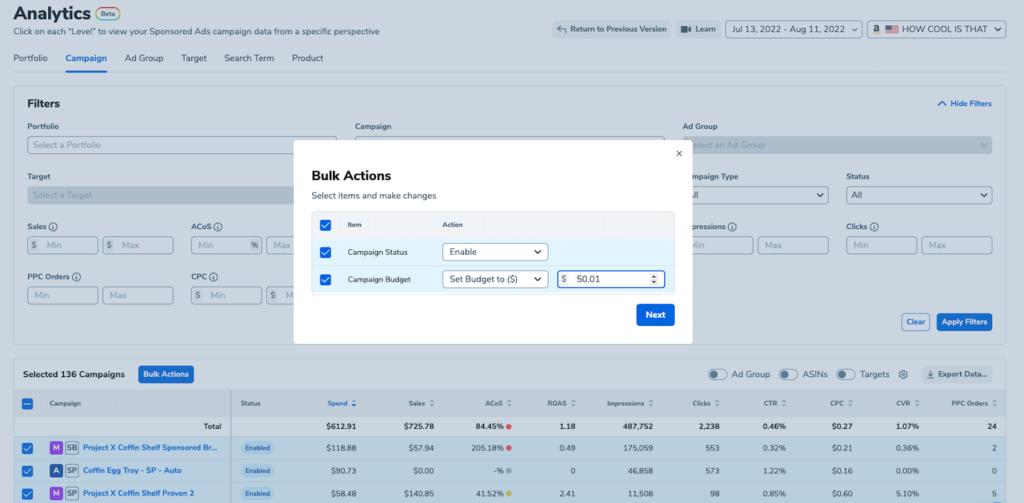Click the PPC Orders info icon
Image resolution: width=1024 pixels, height=503 pixels.
pyautogui.click(x=76, y=277)
